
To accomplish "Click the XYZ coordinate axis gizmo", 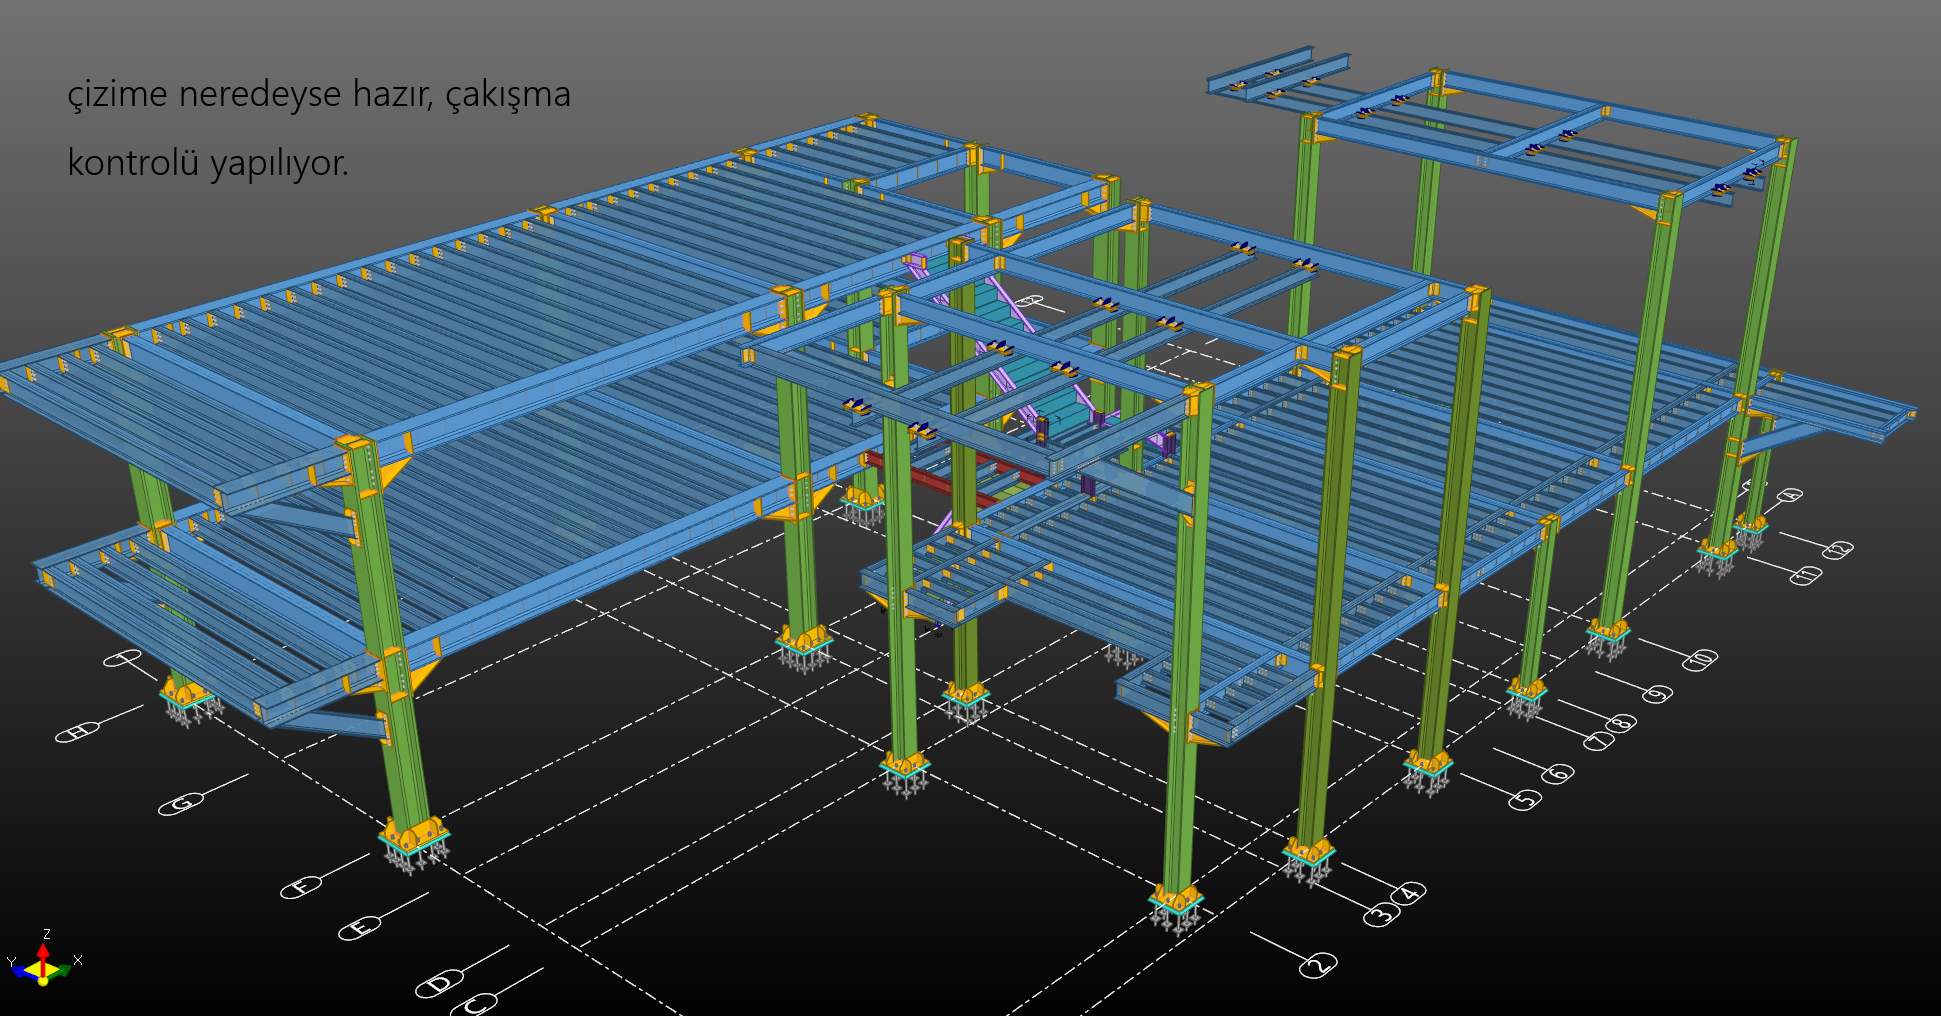I will coord(43,966).
